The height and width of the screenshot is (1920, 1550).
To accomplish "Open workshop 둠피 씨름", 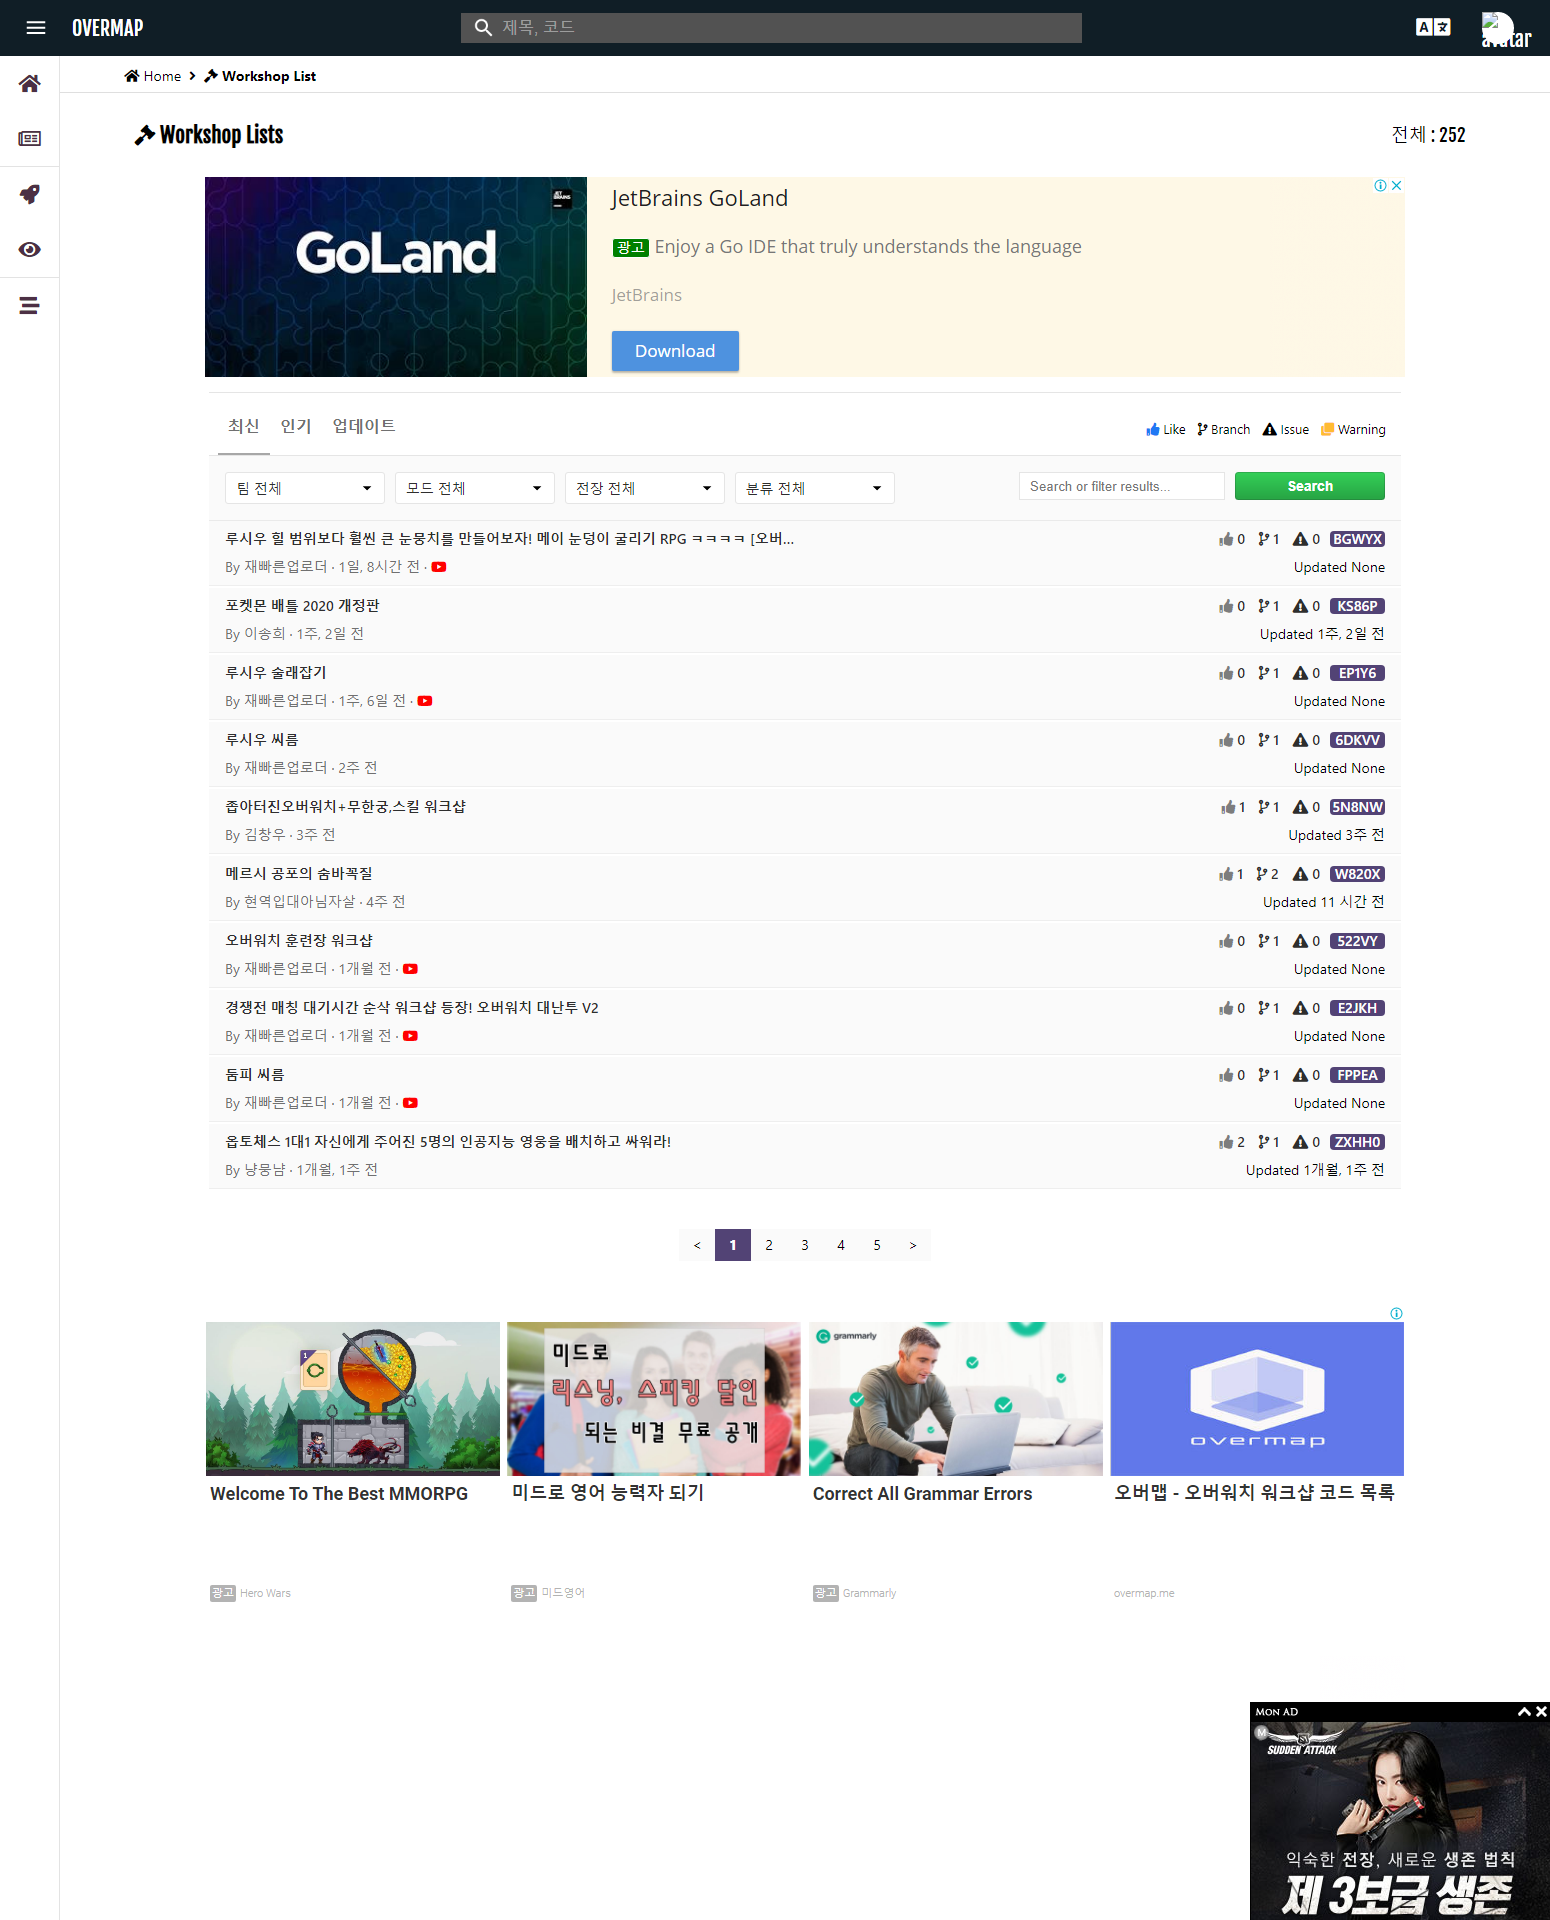I will coord(255,1075).
